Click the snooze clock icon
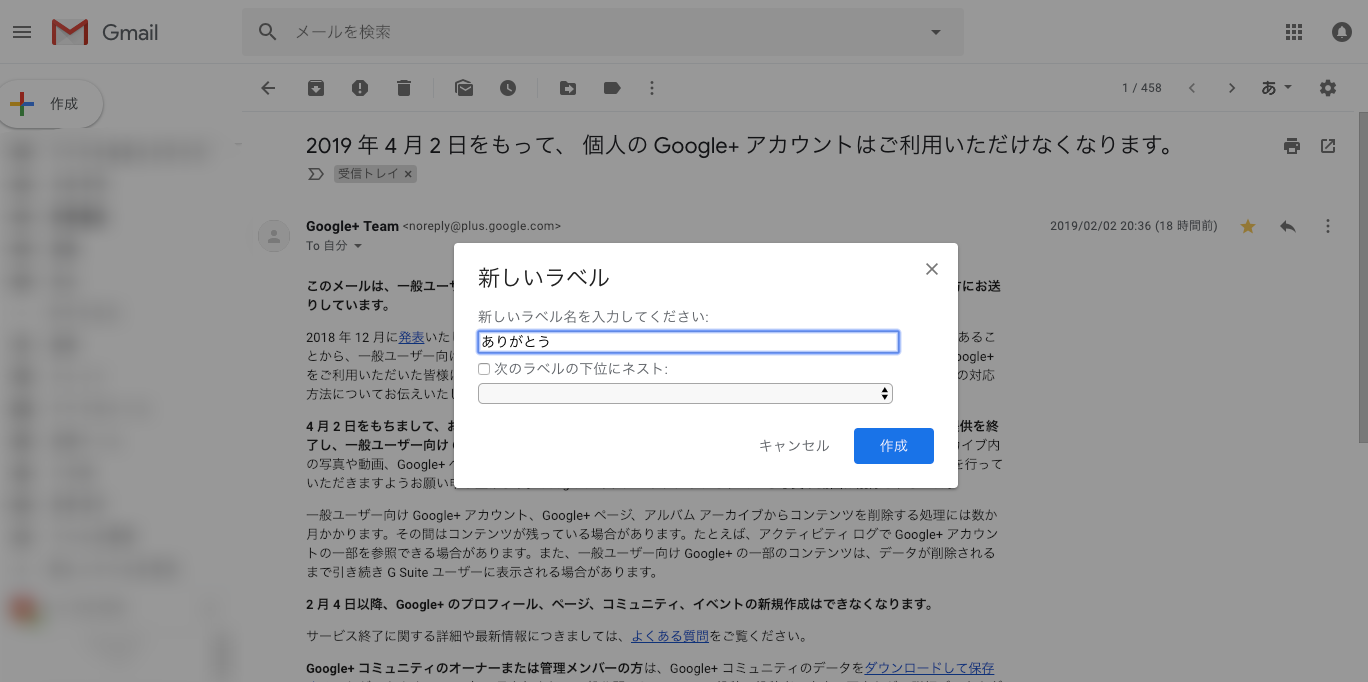The height and width of the screenshot is (682, 1368). pyautogui.click(x=508, y=88)
